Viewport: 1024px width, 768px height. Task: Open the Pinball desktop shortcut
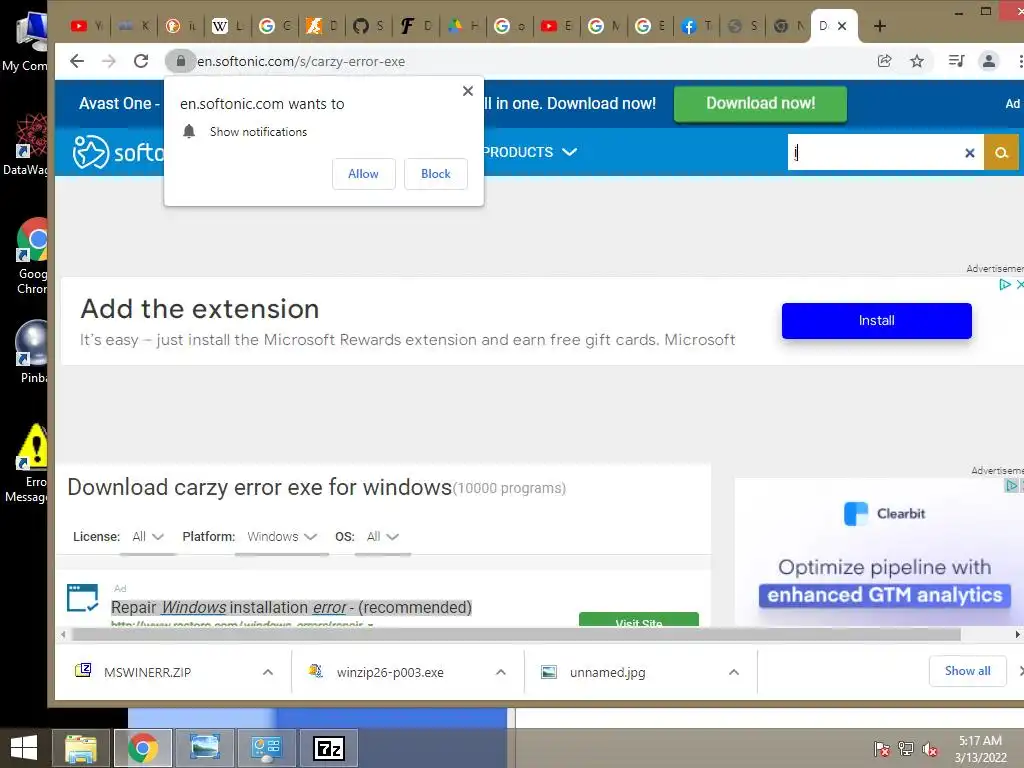tap(33, 351)
